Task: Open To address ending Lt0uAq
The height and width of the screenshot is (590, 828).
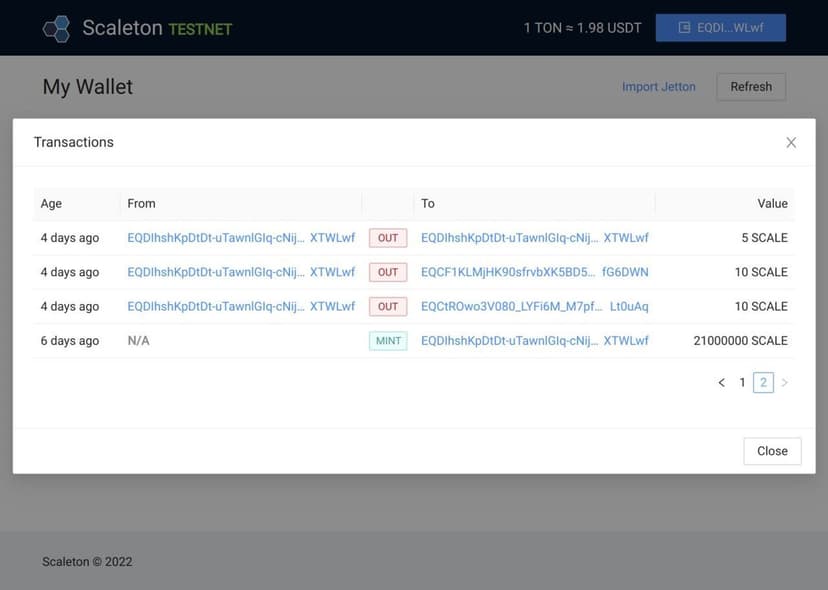Action: pos(534,306)
